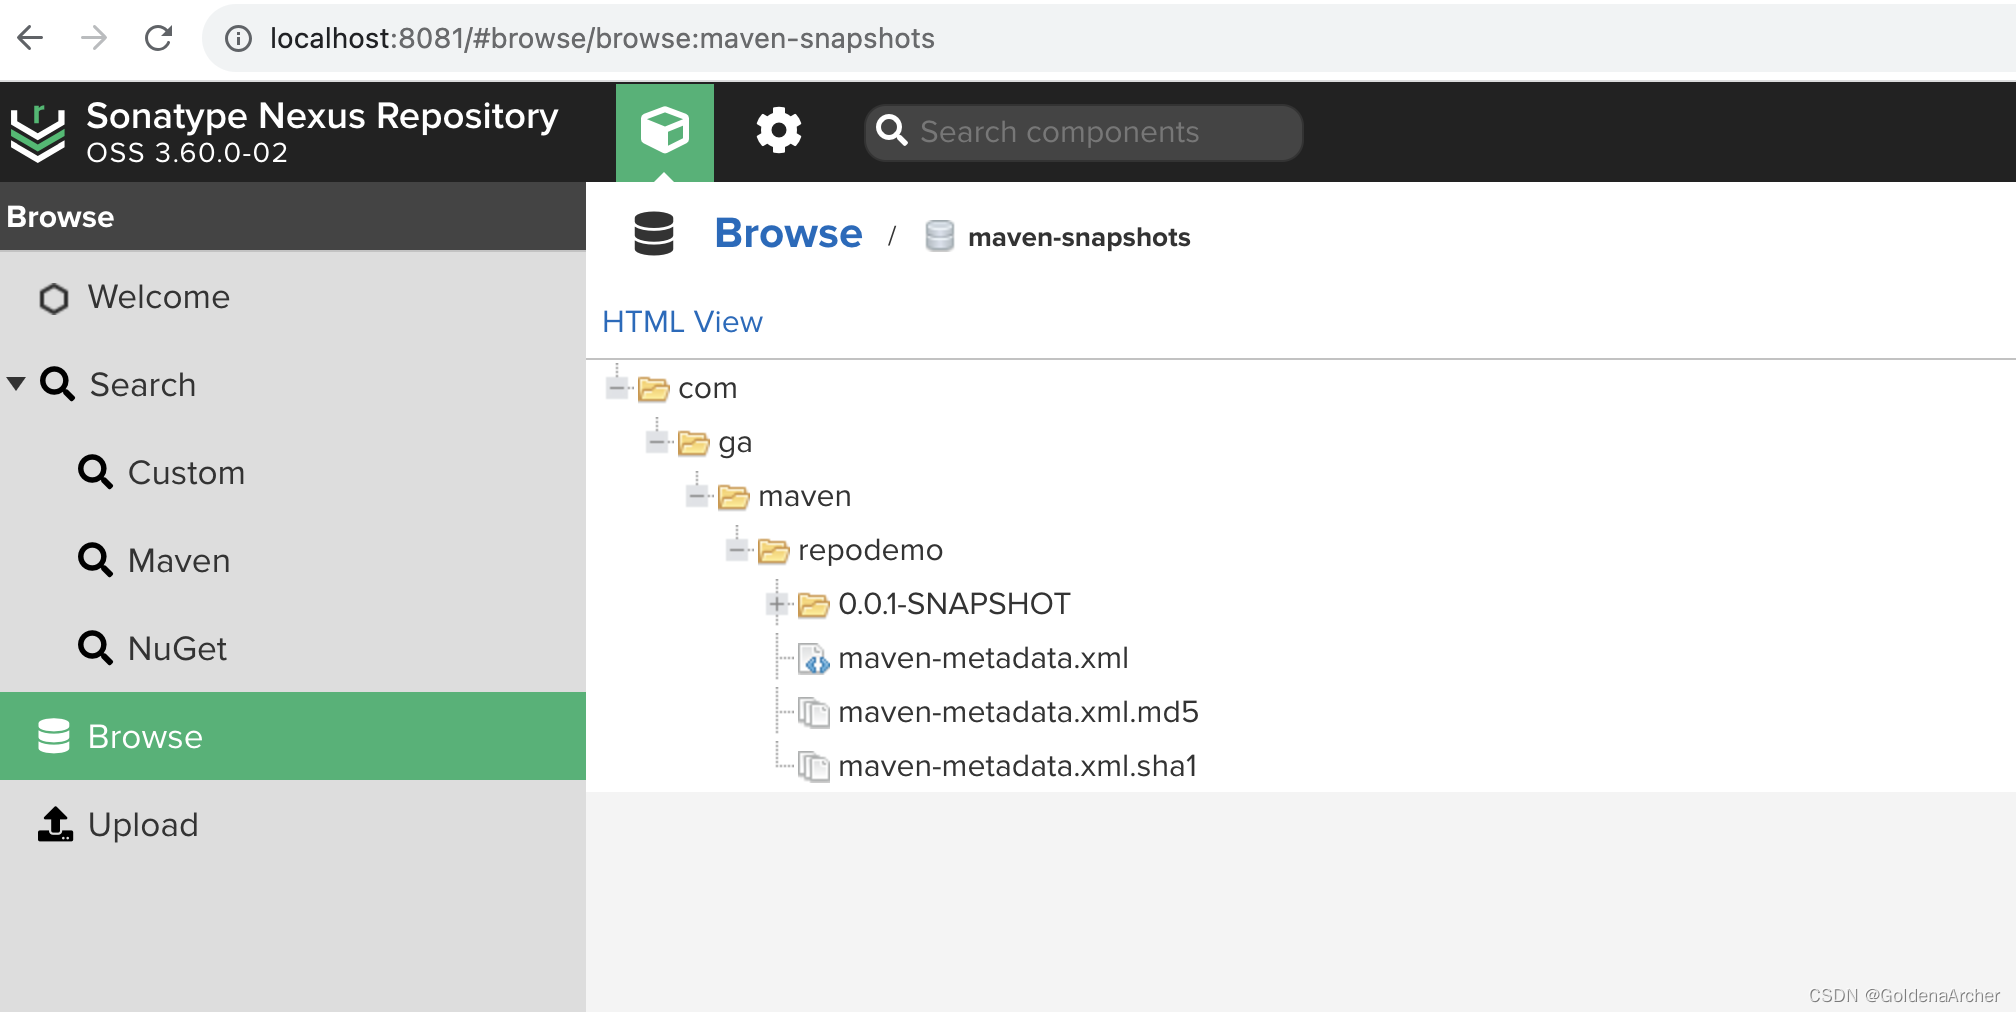This screenshot has width=2016, height=1012.
Task: Click the Maven search magnifier icon
Action: pyautogui.click(x=95, y=560)
